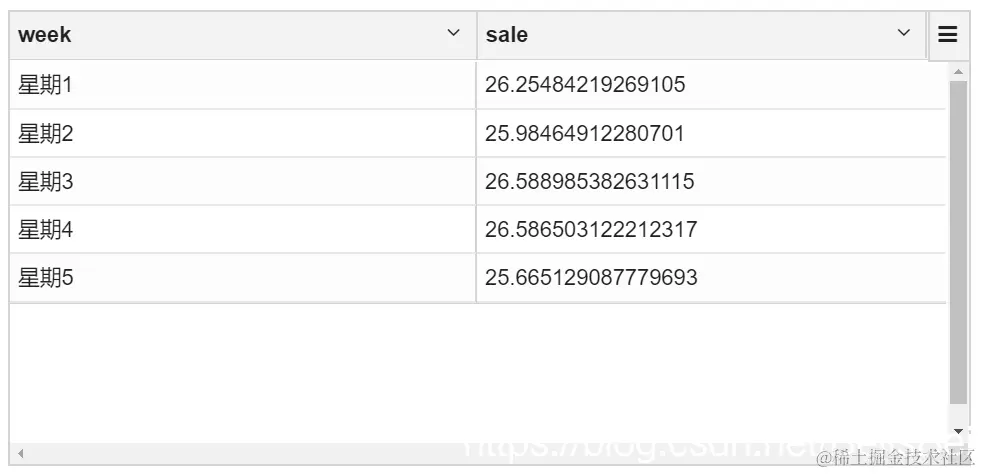Sort by clicking the sale header label
Viewport: 982px width, 474px height.
tap(507, 35)
